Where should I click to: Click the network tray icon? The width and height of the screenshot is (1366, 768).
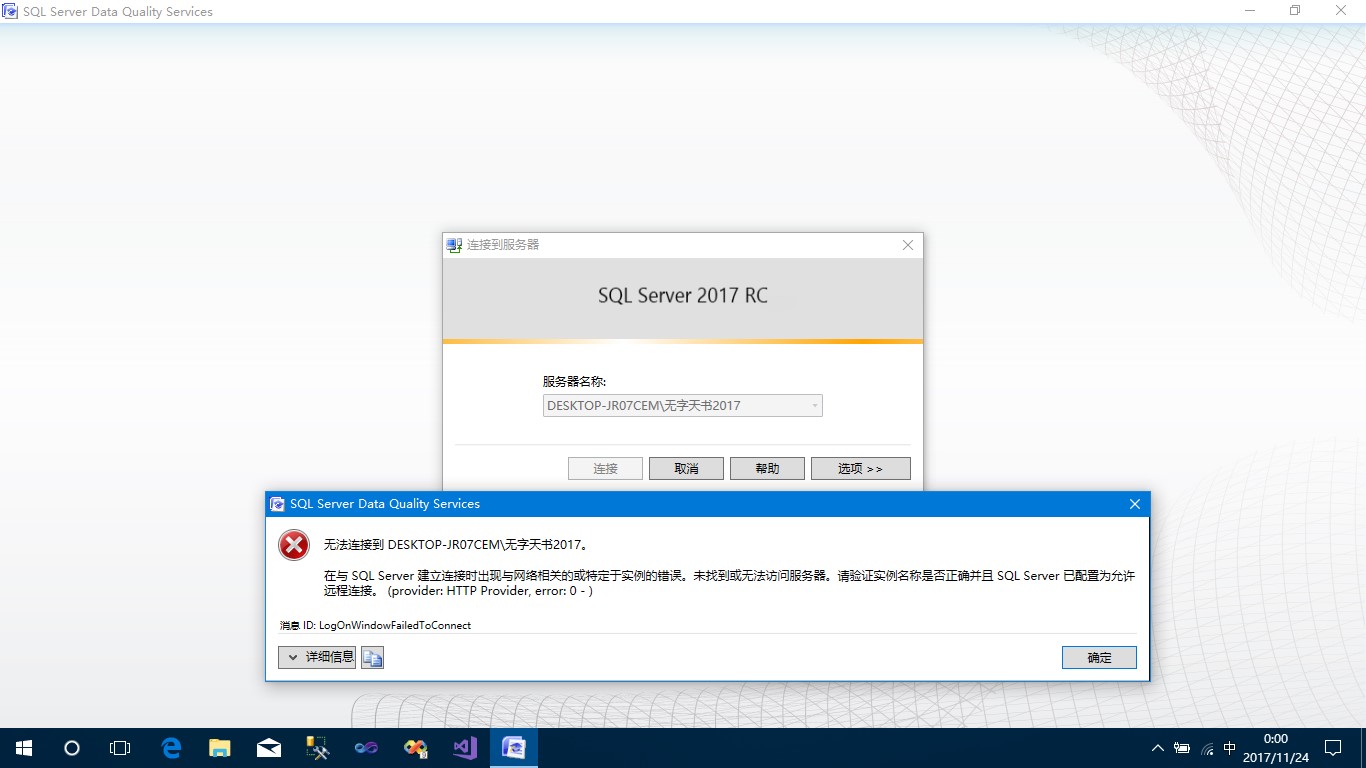tap(1207, 748)
